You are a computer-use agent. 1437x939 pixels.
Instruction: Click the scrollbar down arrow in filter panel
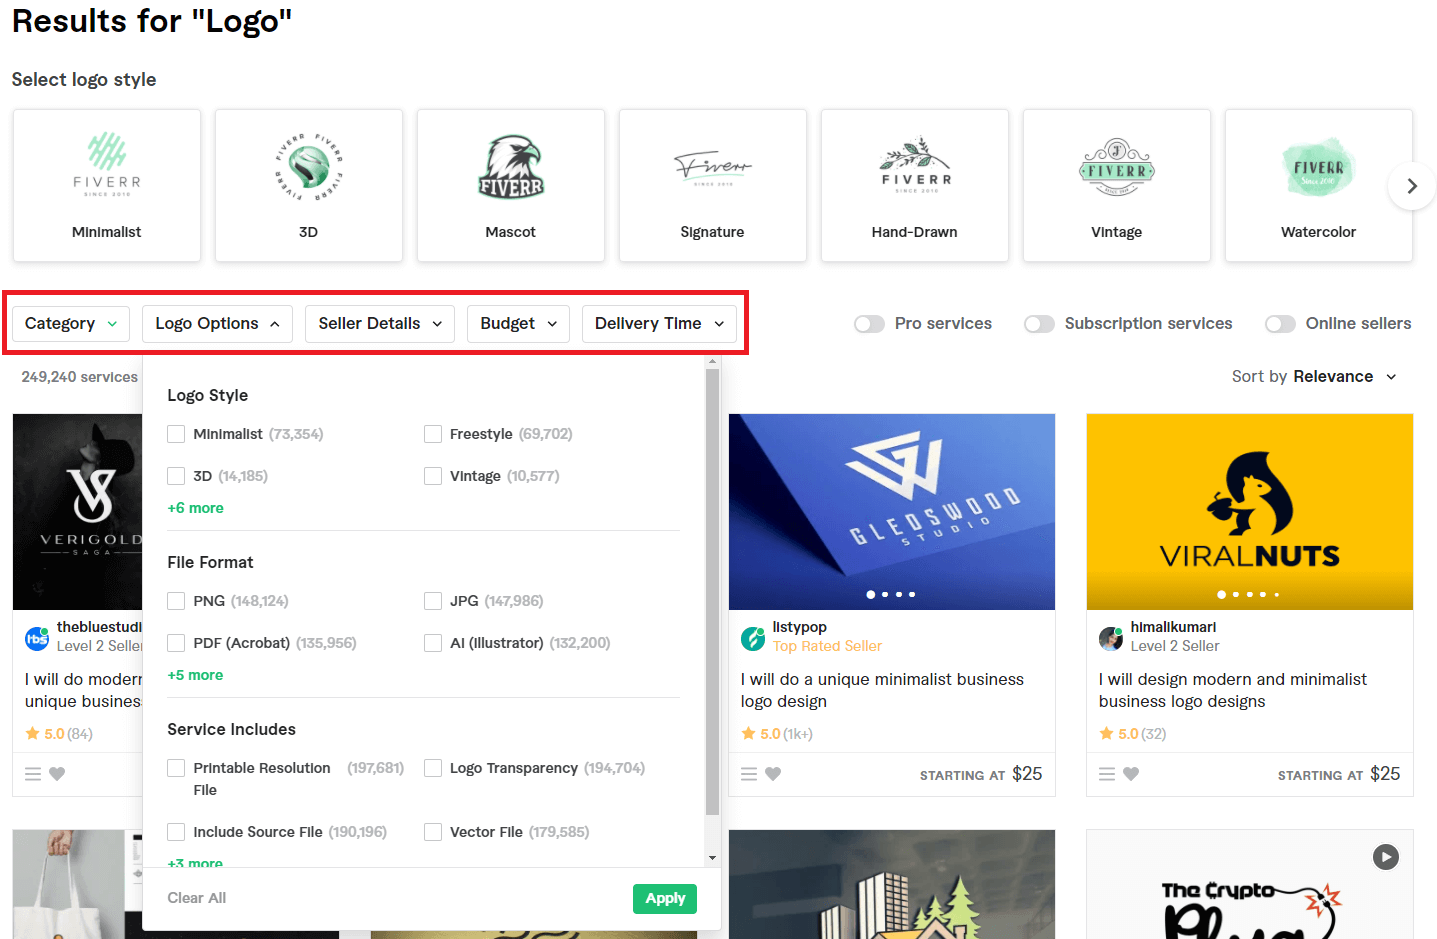[x=712, y=858]
